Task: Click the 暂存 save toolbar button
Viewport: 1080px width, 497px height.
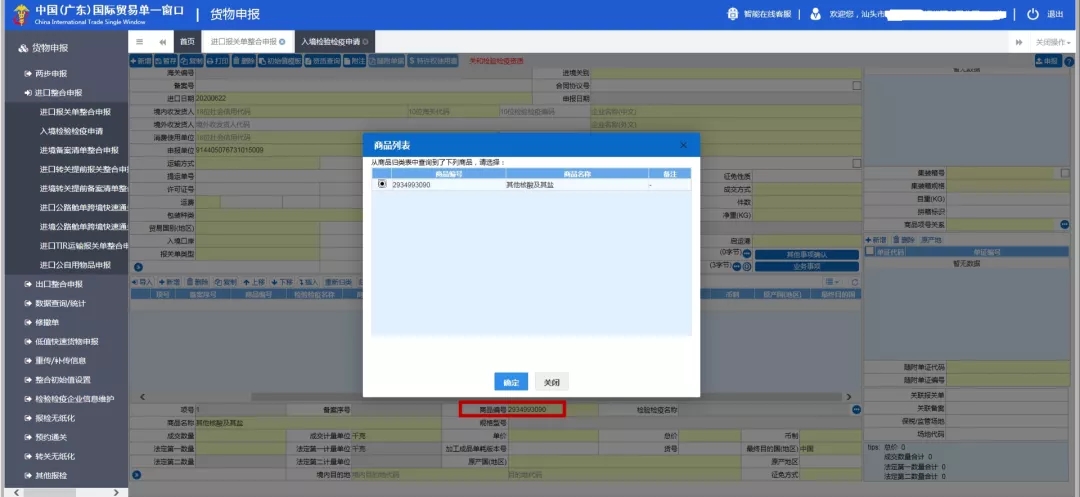Action: tap(165, 61)
